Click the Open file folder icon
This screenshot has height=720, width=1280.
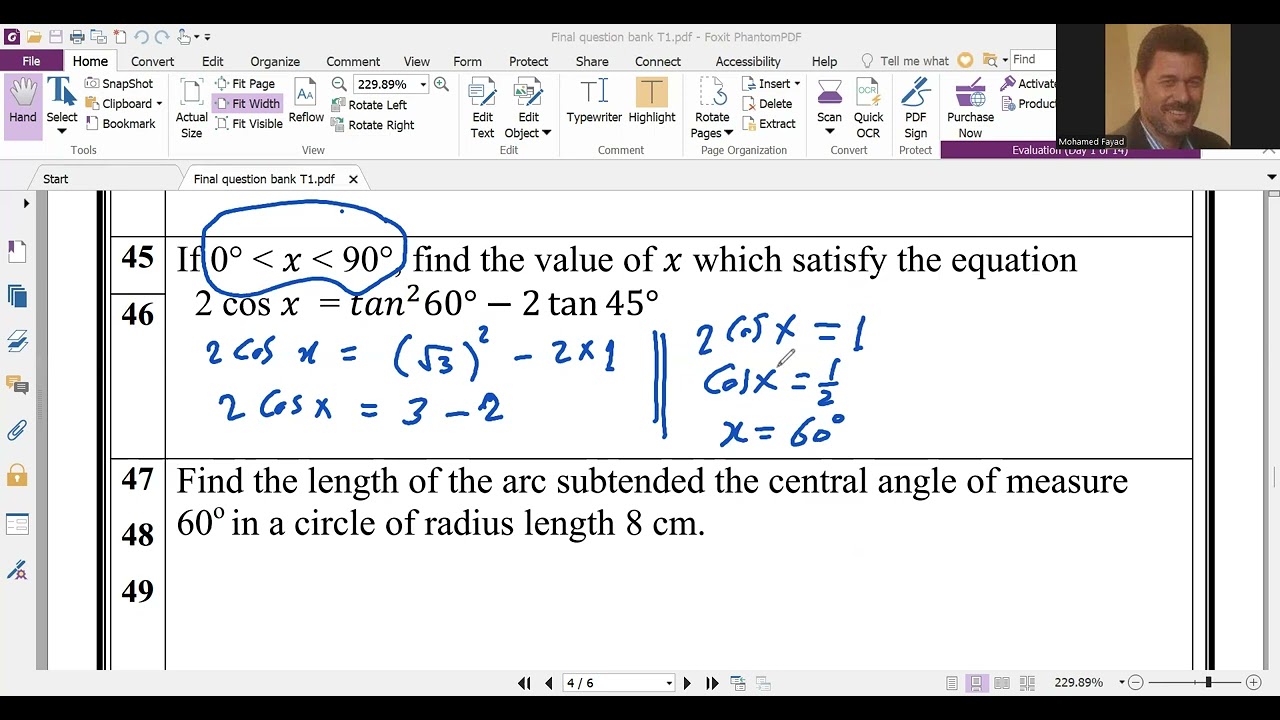pyautogui.click(x=35, y=37)
